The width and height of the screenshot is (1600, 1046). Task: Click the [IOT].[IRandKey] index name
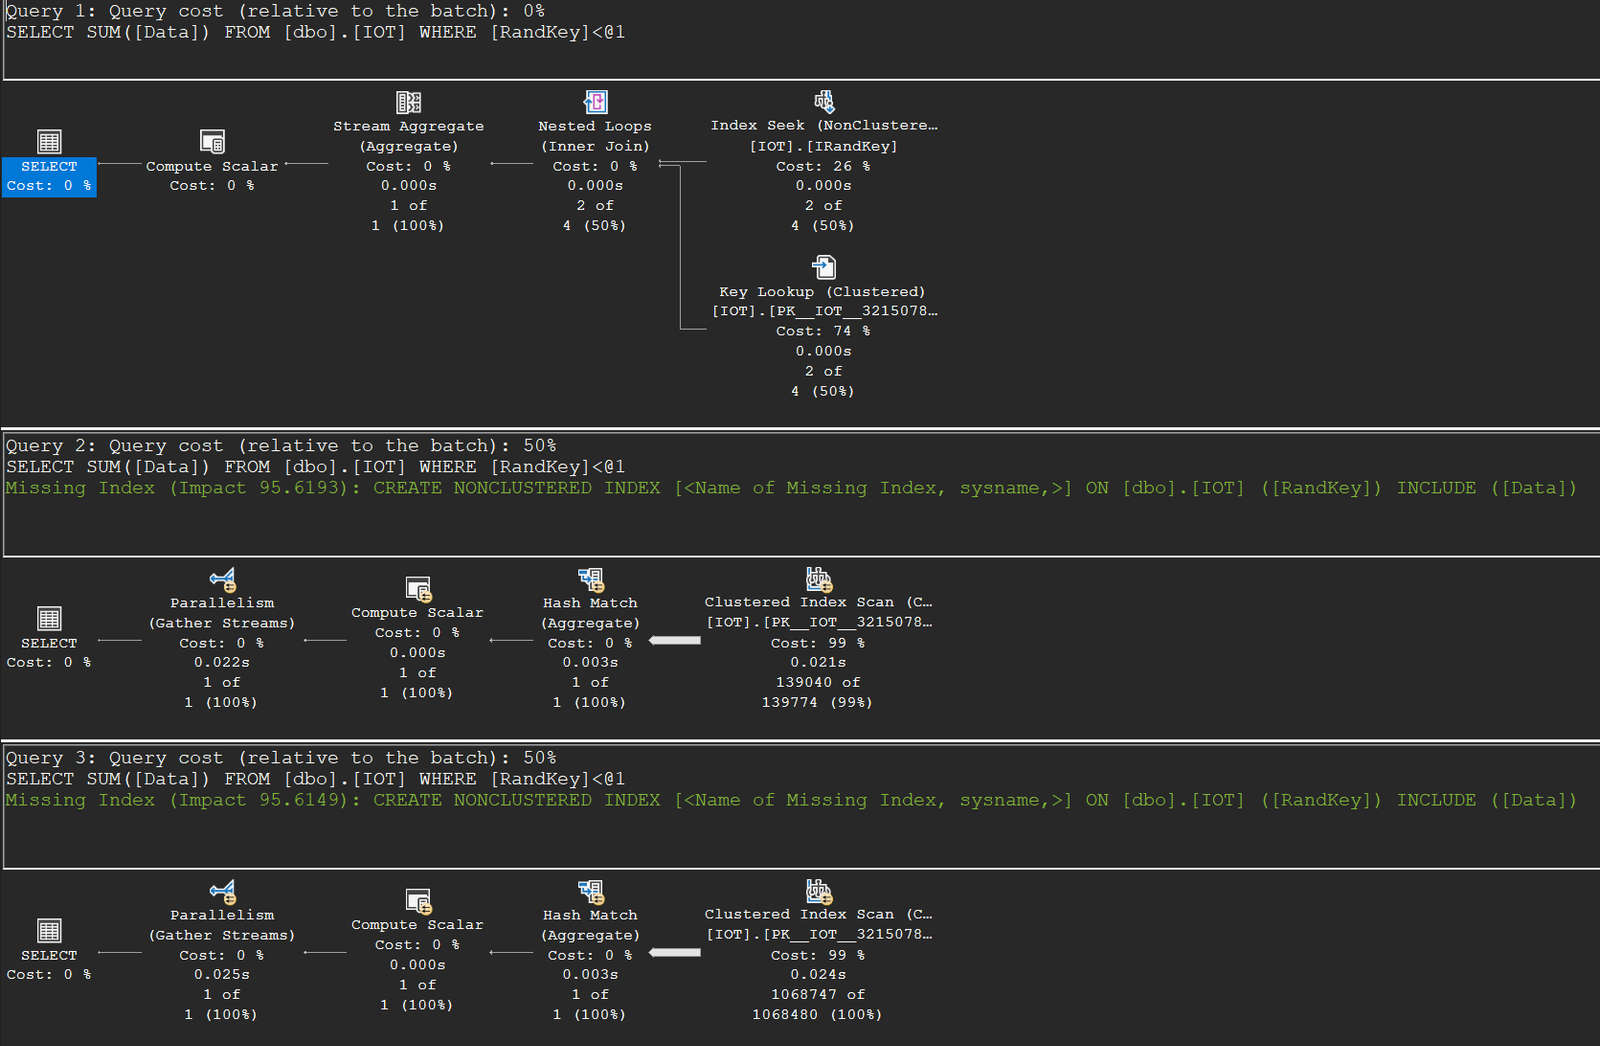click(824, 146)
